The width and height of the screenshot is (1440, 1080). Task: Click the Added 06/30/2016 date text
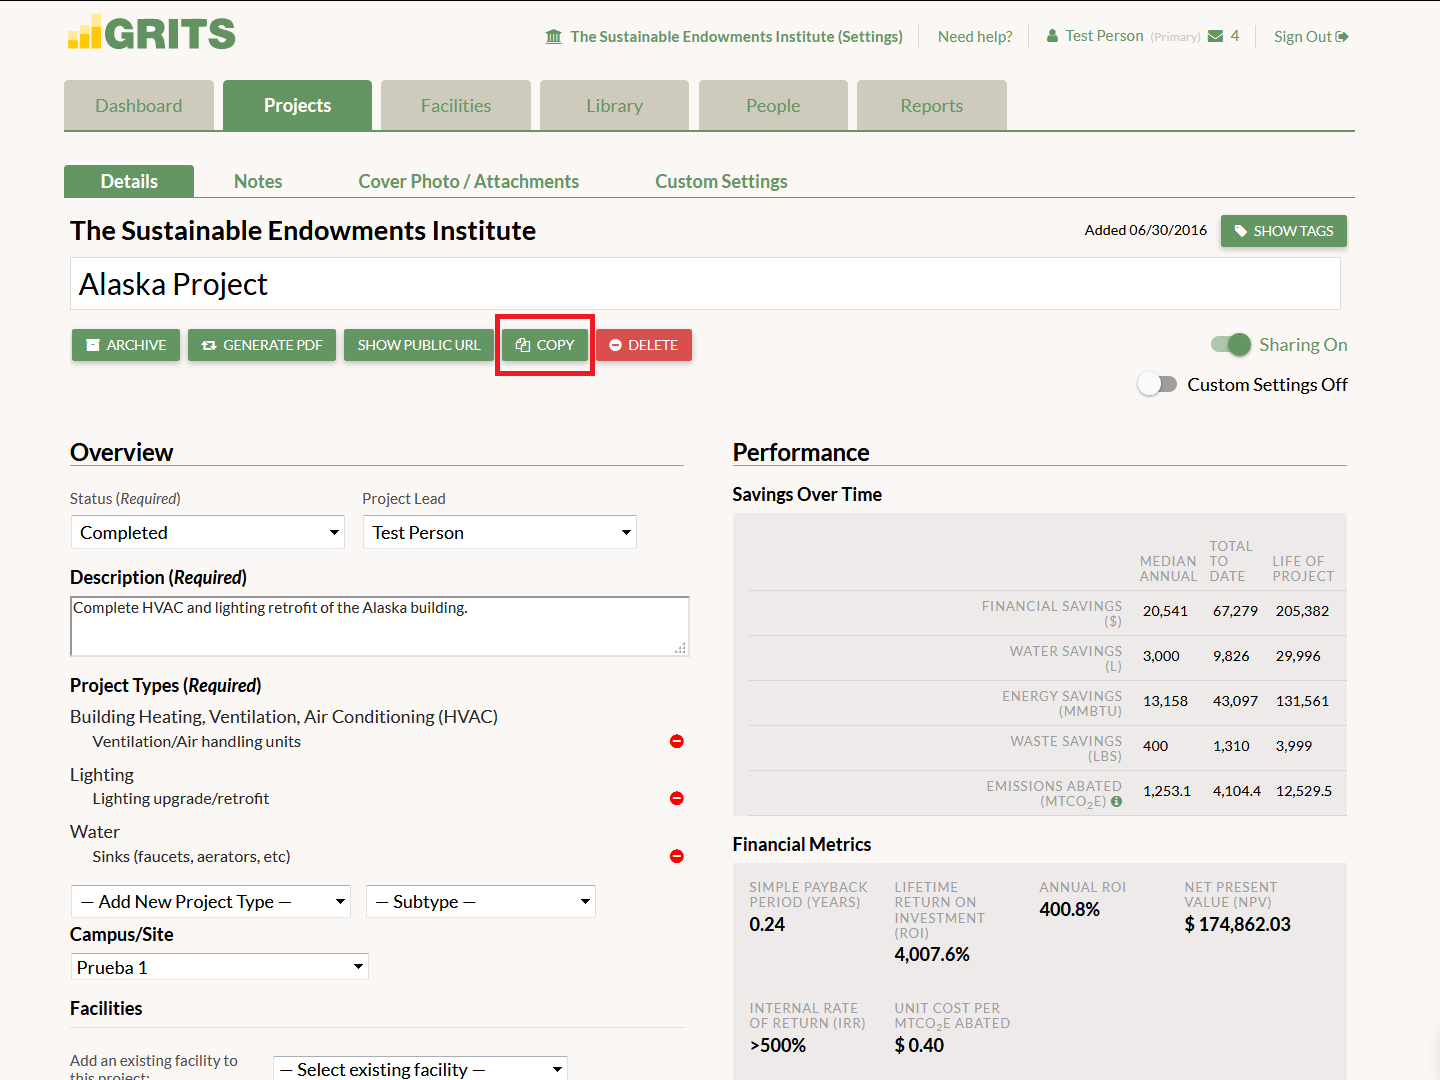click(1146, 230)
